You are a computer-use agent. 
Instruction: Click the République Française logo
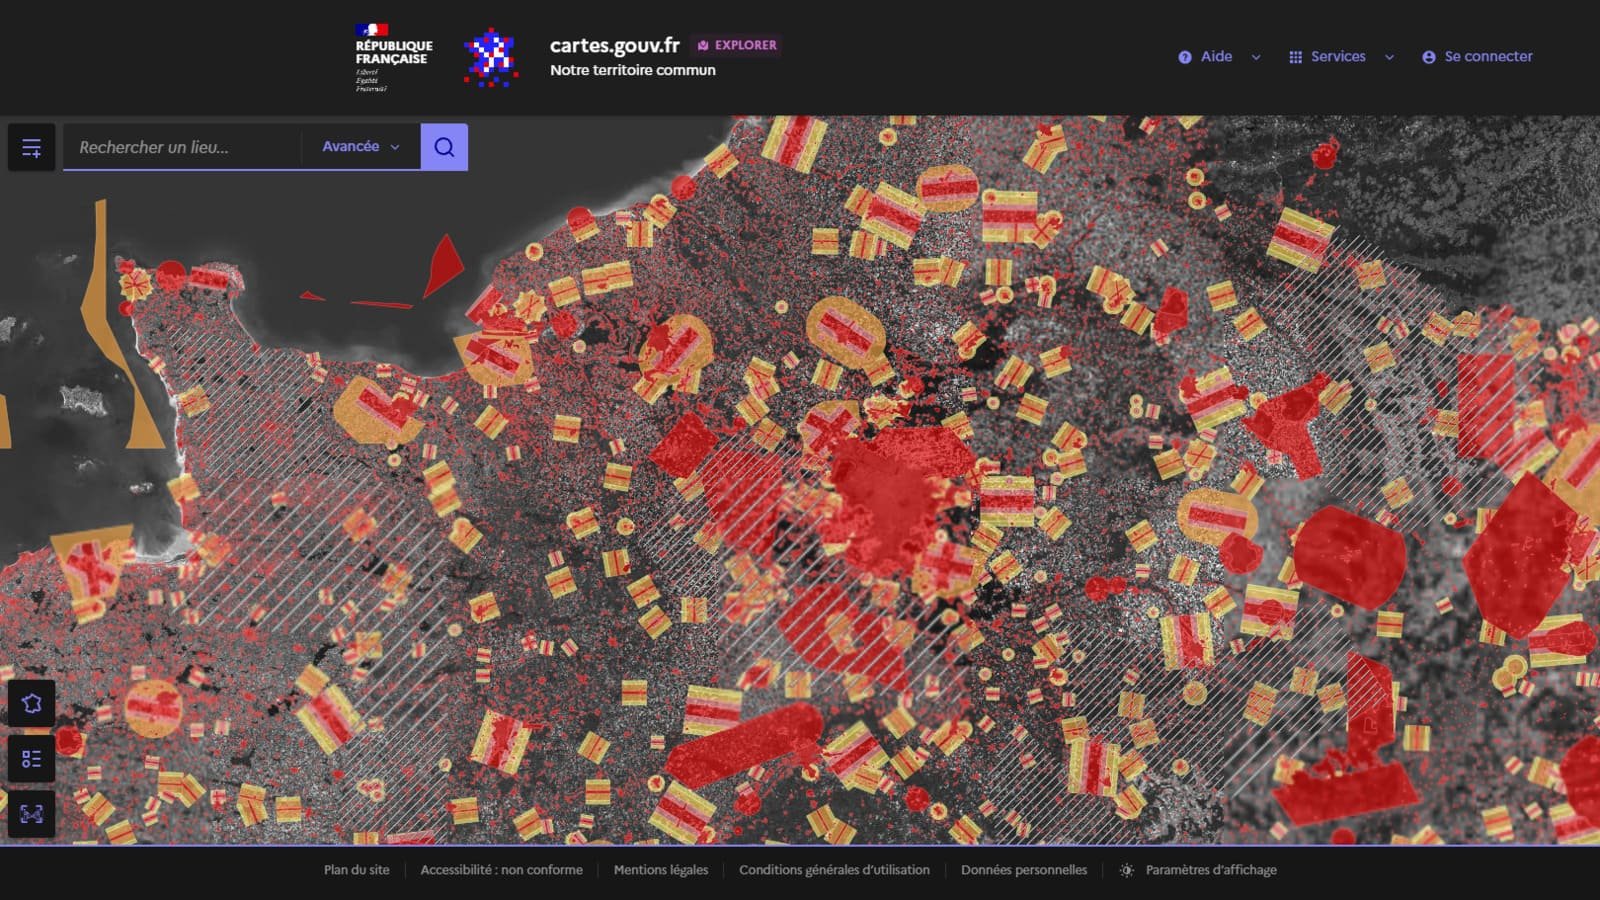[394, 58]
